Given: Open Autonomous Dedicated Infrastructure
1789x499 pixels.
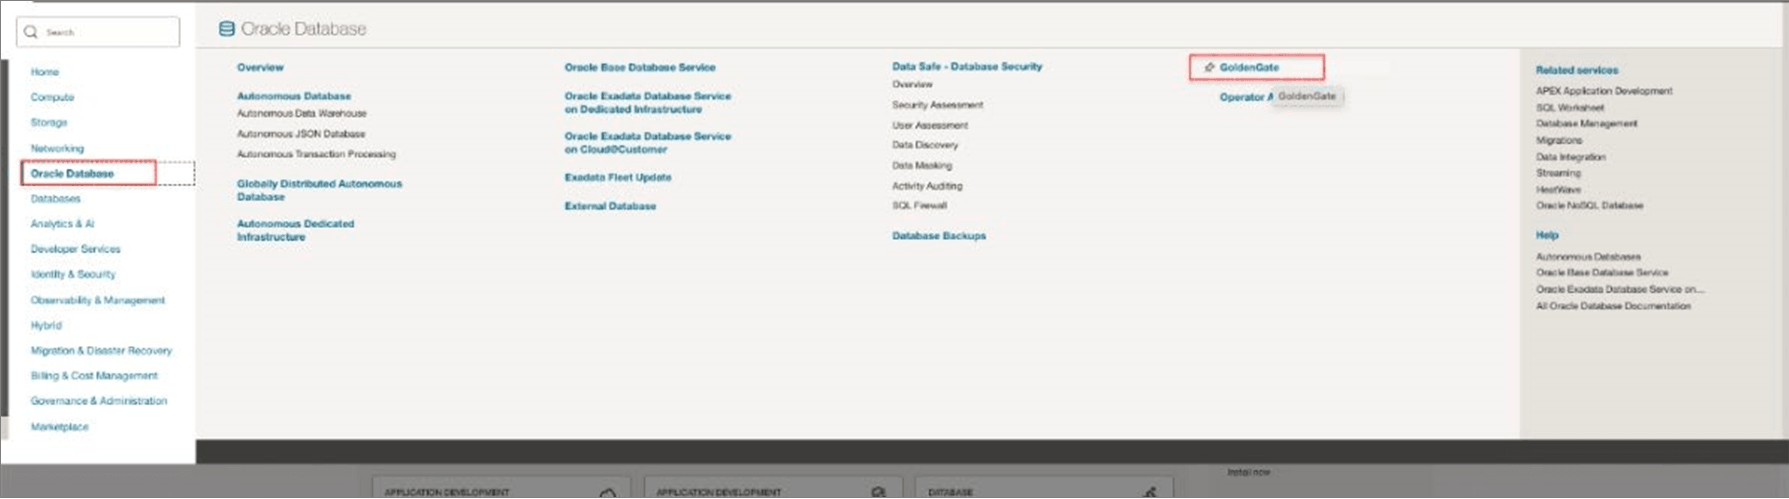Looking at the screenshot, I should click(x=295, y=230).
